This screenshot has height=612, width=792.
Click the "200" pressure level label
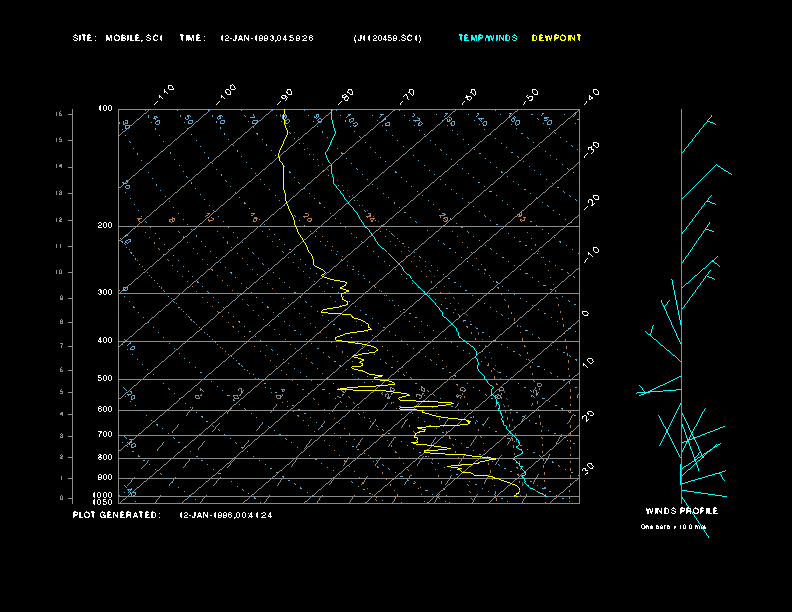[x=105, y=226]
